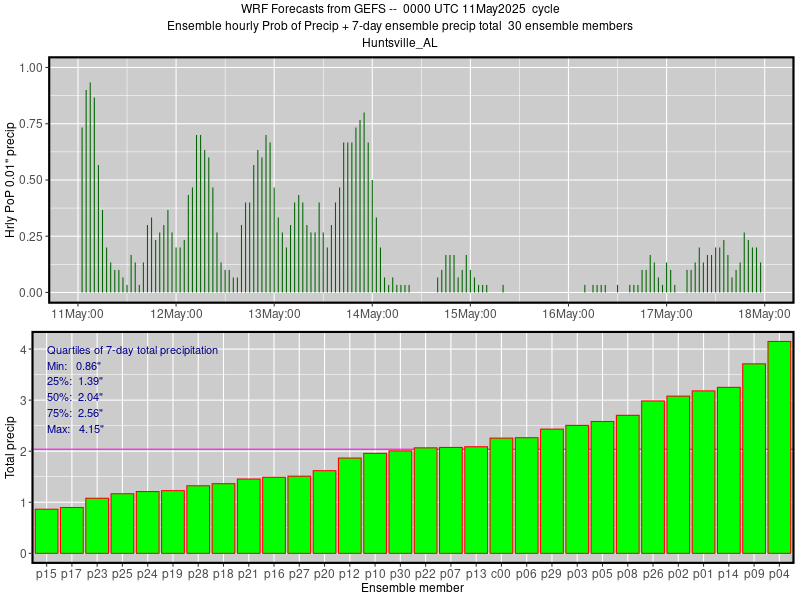Select the "Min: 0.86"" quartile line

tap(74, 366)
